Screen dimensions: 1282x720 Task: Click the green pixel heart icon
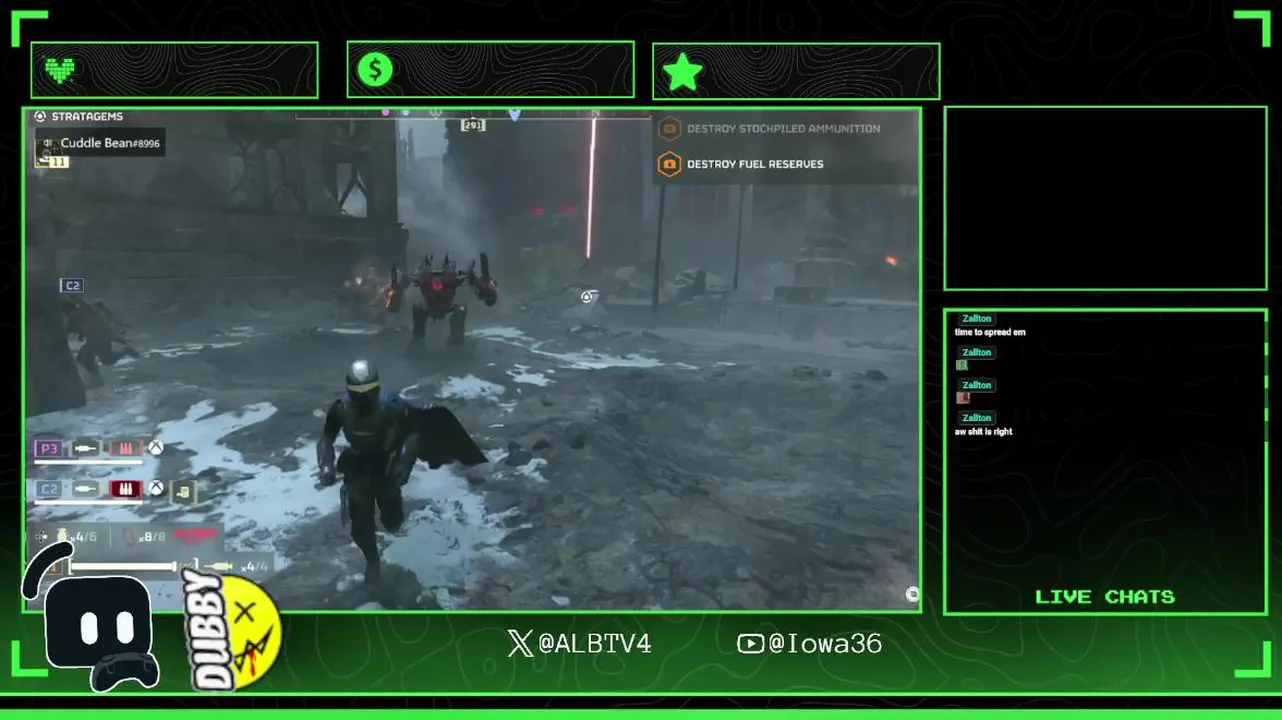tap(60, 70)
